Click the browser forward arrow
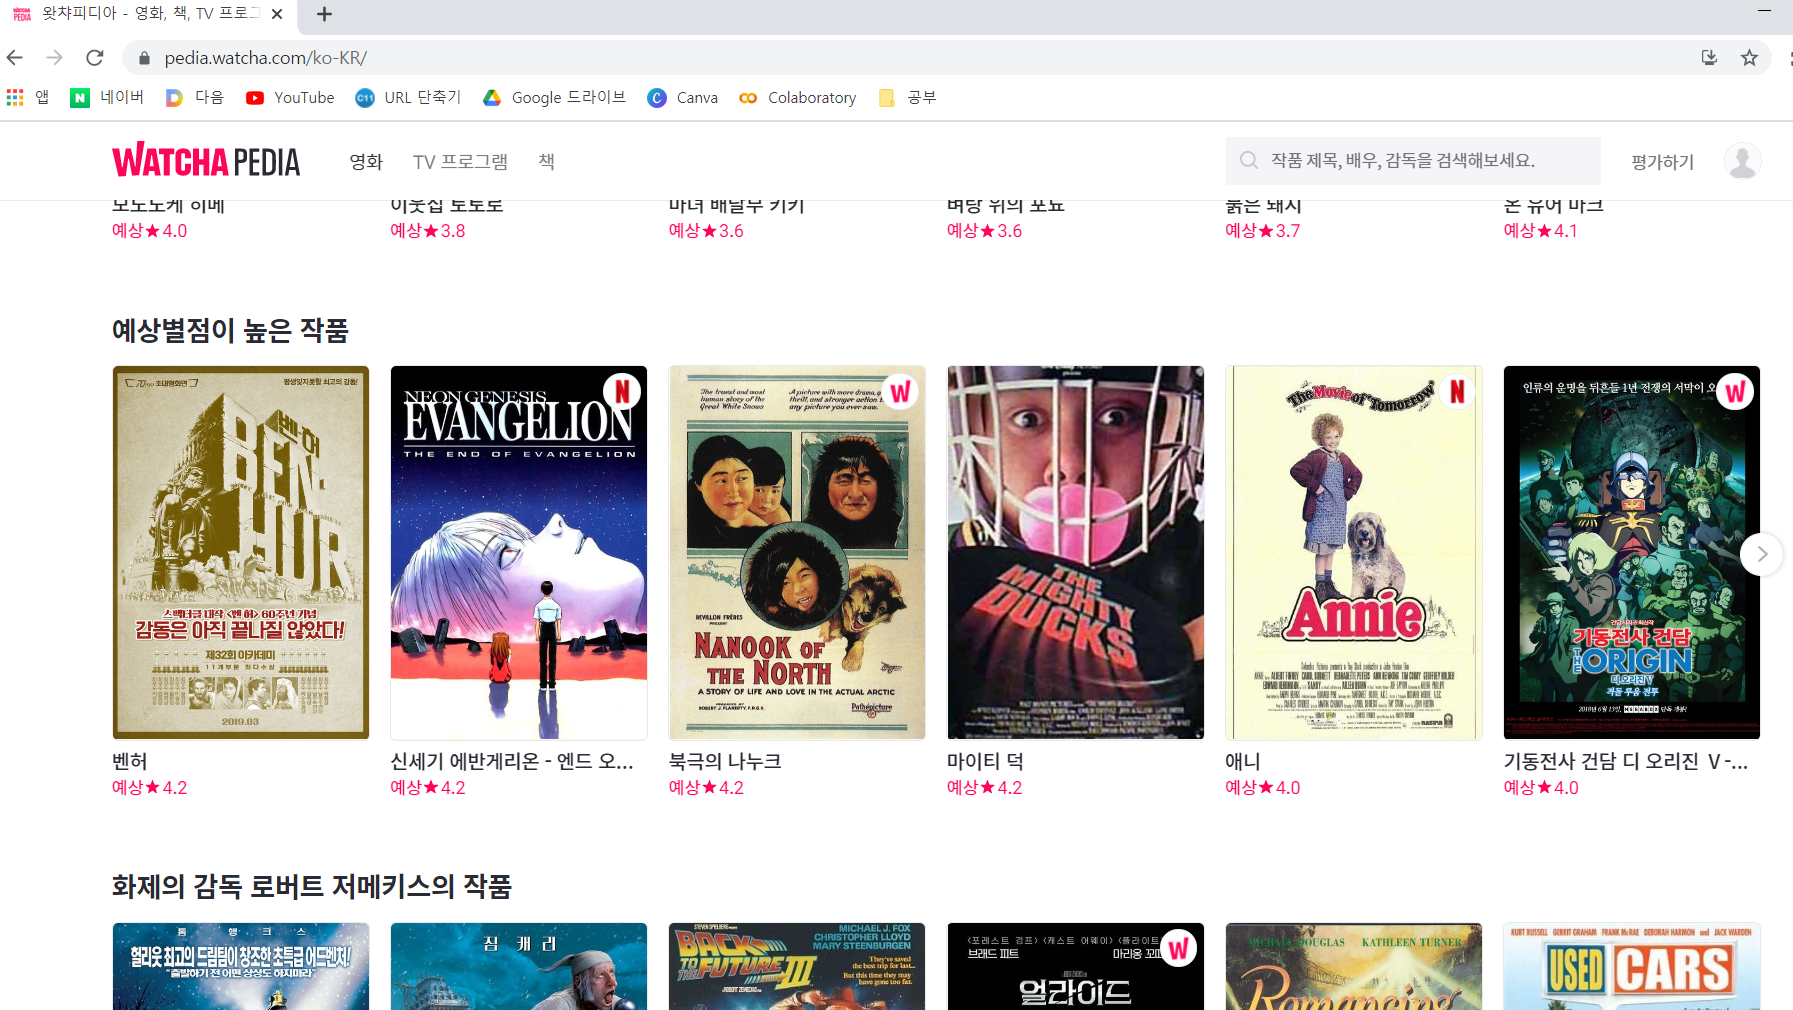The height and width of the screenshot is (1010, 1793). pyautogui.click(x=55, y=58)
